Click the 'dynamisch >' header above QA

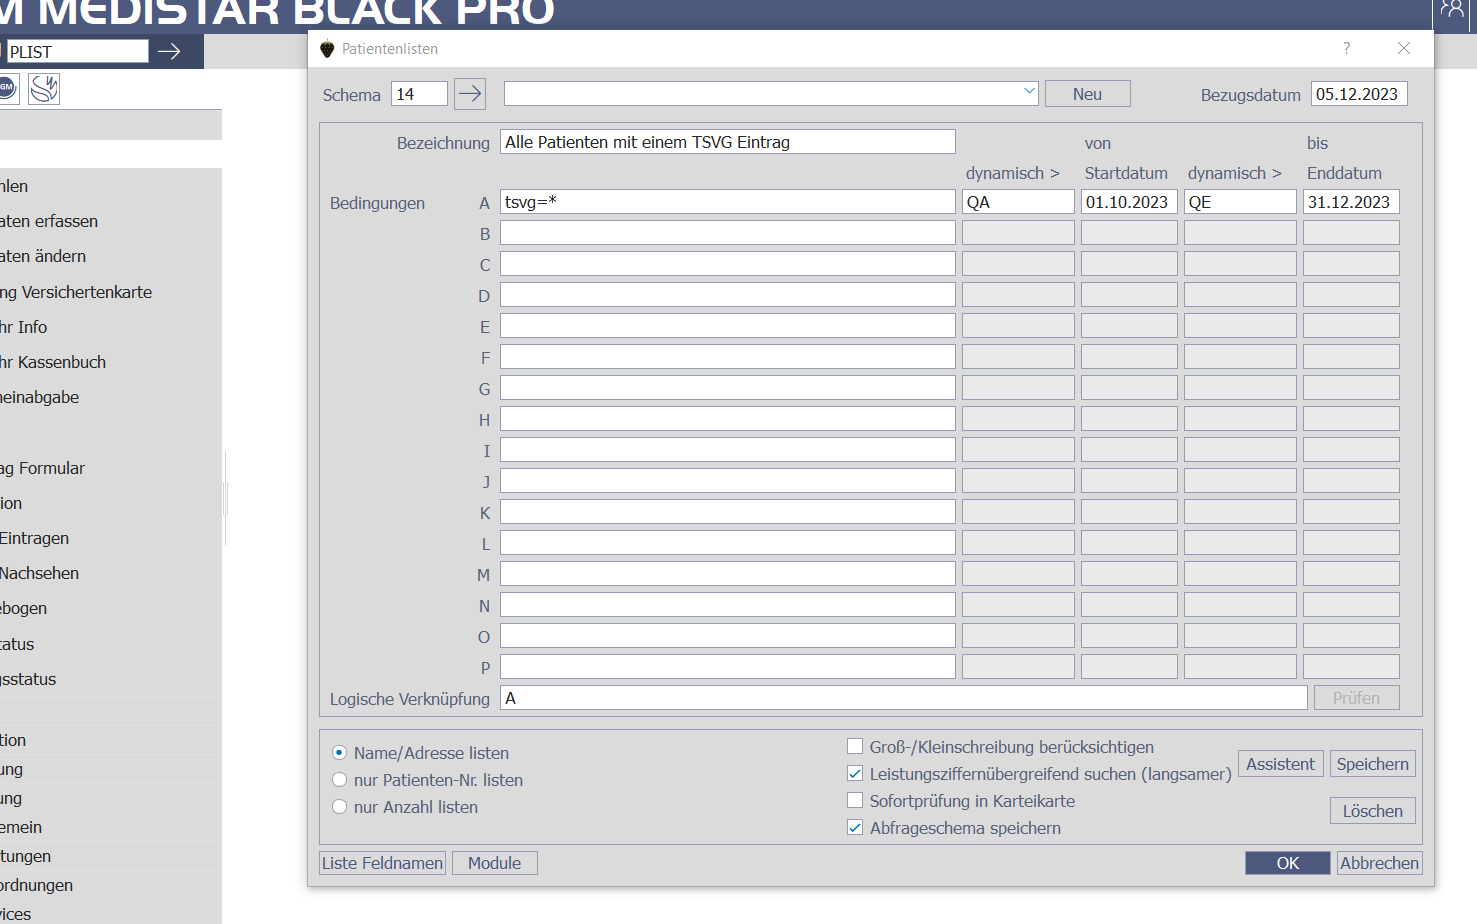[1012, 173]
